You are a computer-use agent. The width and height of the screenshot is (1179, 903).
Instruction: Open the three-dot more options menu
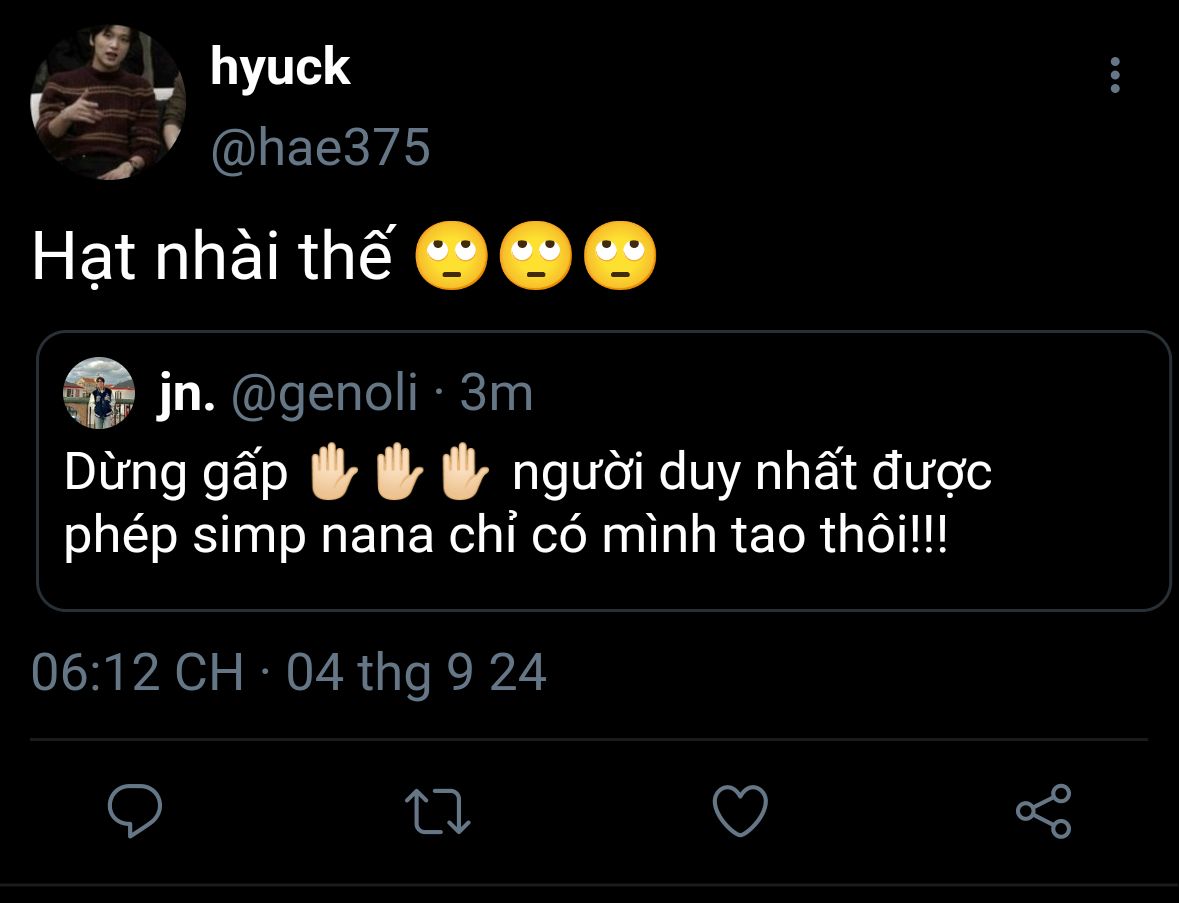1115,76
